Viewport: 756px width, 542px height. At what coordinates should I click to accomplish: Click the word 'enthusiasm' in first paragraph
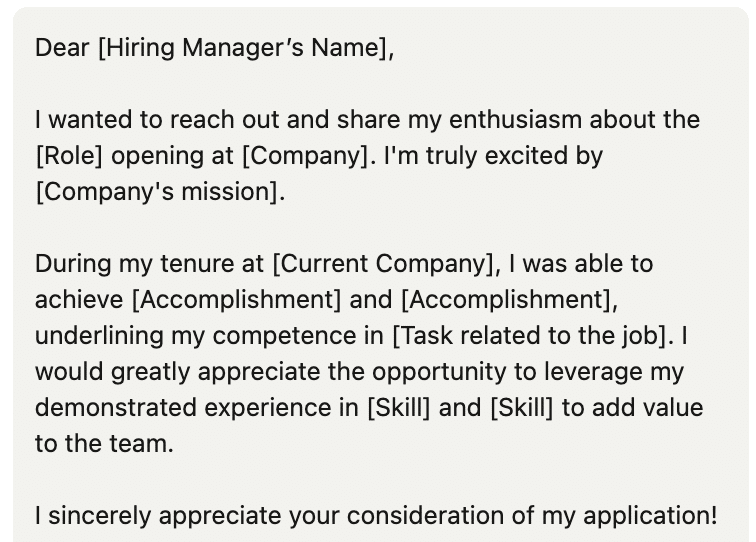(515, 120)
